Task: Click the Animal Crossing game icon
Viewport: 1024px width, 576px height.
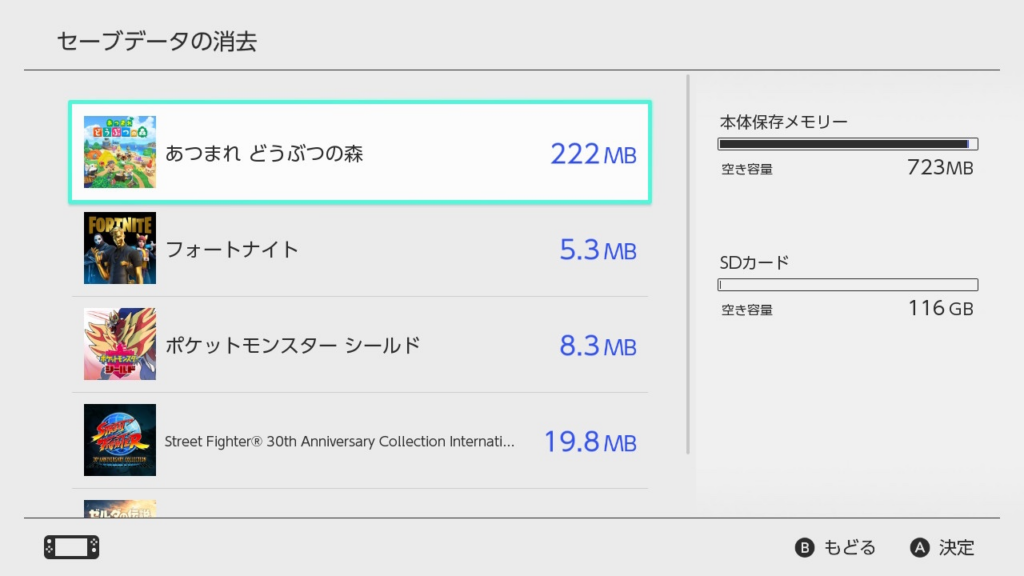Action: tap(120, 152)
